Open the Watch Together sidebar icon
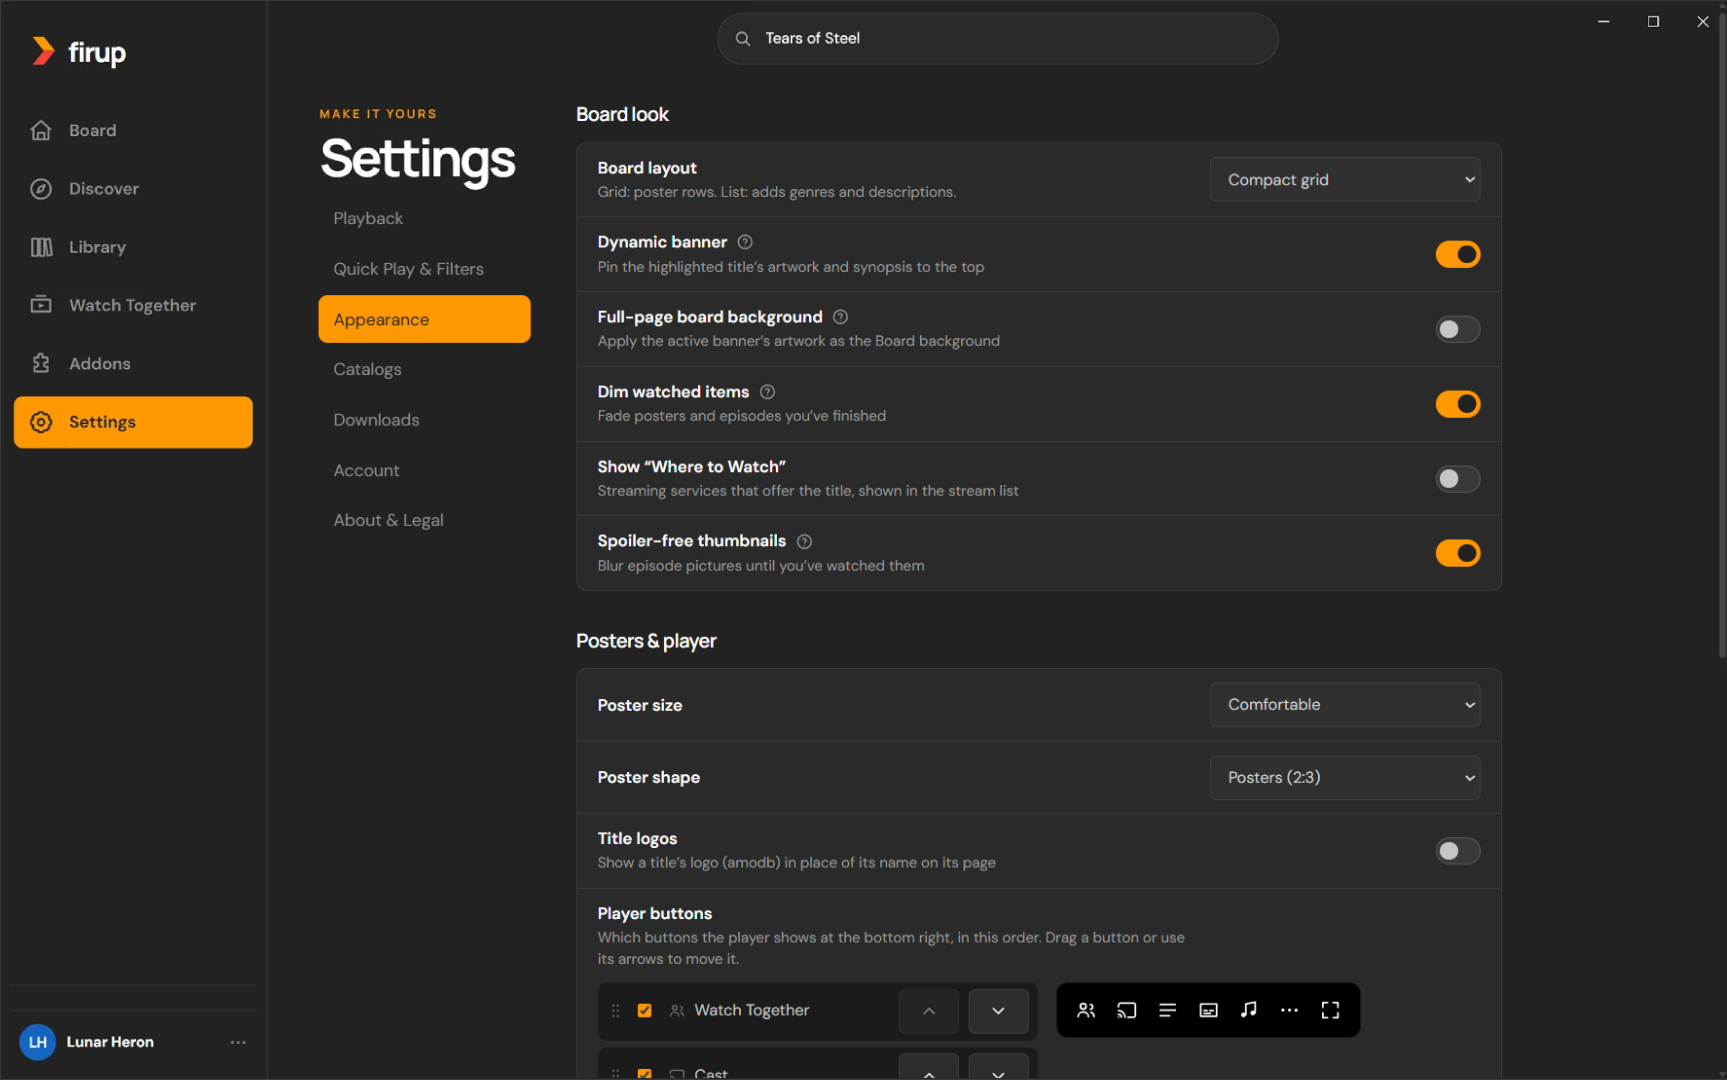Image resolution: width=1727 pixels, height=1080 pixels. [x=41, y=305]
